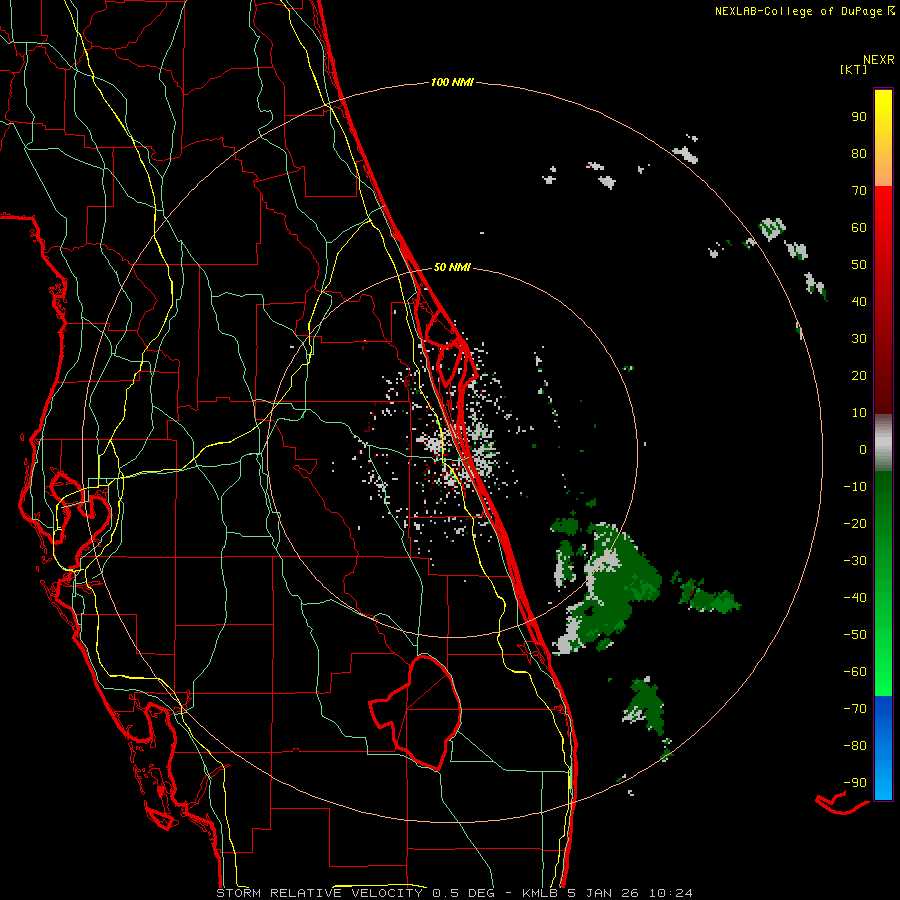The width and height of the screenshot is (900, 900).
Task: Click the positive 20 scale value
Action: [x=859, y=375]
